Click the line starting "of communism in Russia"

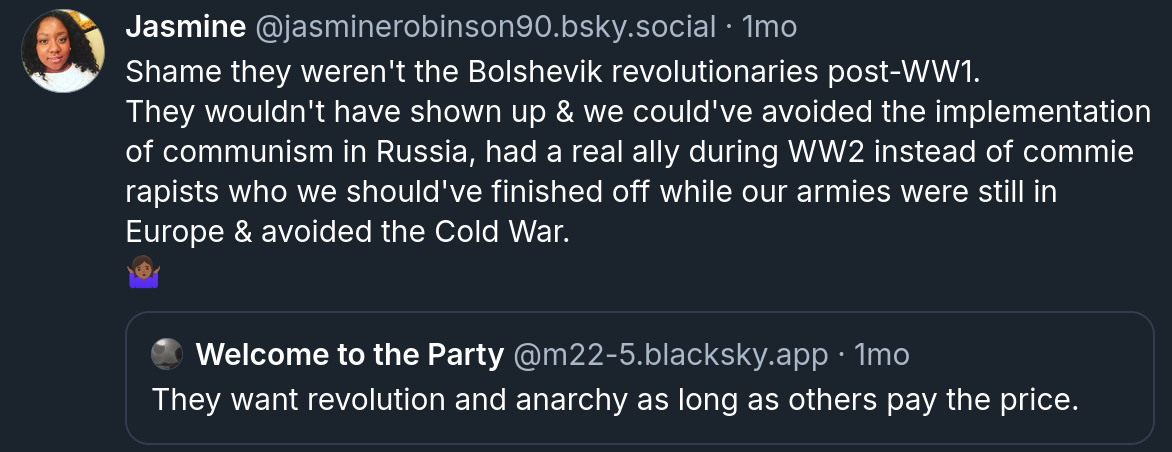[630, 152]
